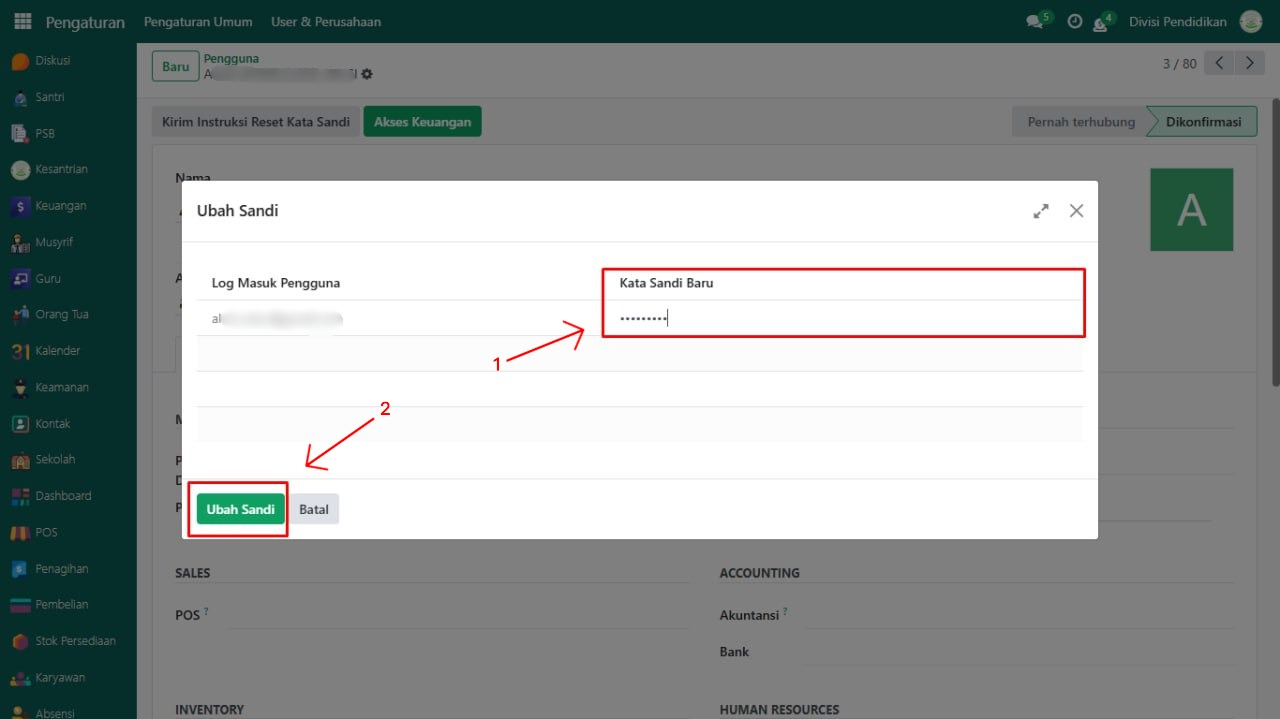Open the activities clock icon
This screenshot has height=719, width=1280.
click(x=1075, y=21)
